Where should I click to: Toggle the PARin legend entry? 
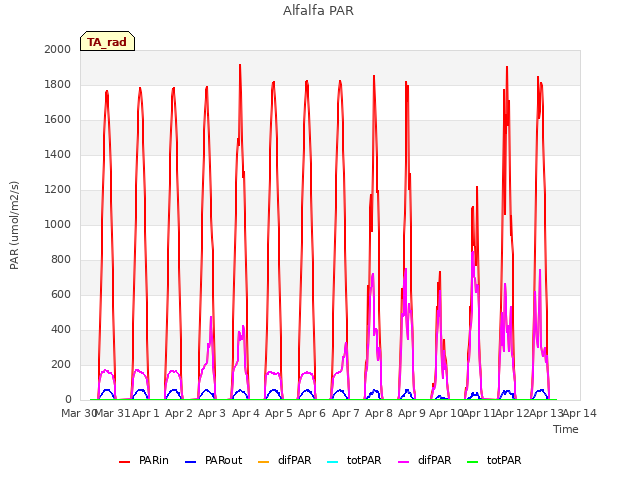144,460
